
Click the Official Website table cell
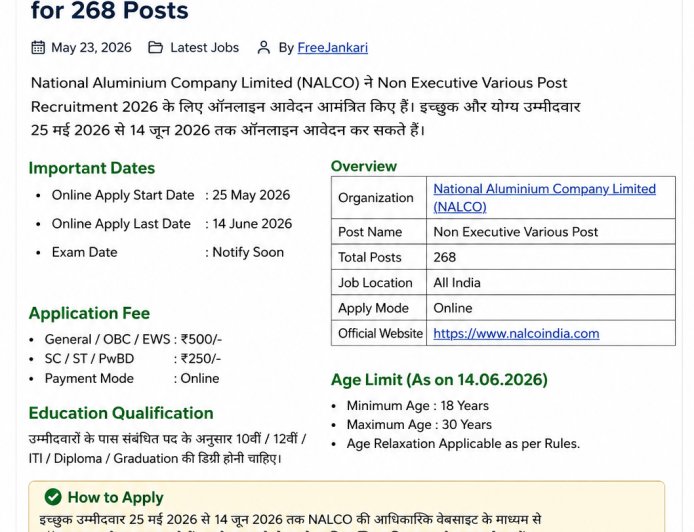coord(379,333)
